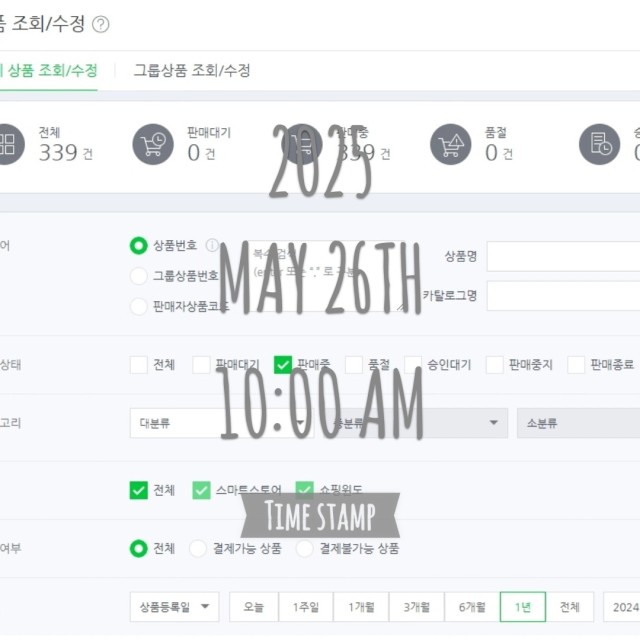Click the 오늘 period button
This screenshot has height=640, width=640.
[x=254, y=607]
